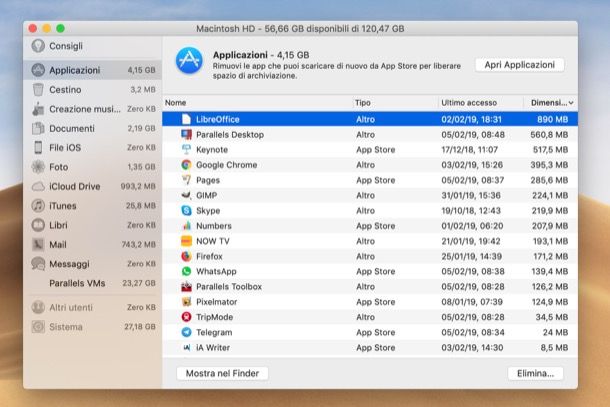The height and width of the screenshot is (407, 610).
Task: Sort by the Tipo column header
Action: (363, 103)
